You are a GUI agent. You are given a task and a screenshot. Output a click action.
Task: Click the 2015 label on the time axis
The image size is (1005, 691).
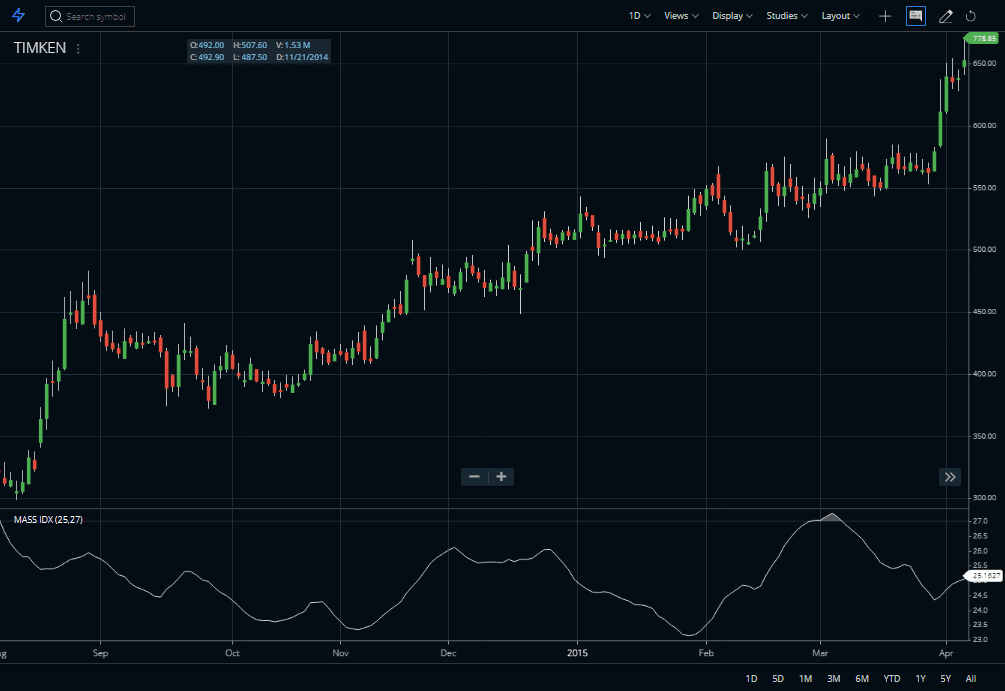coord(577,653)
